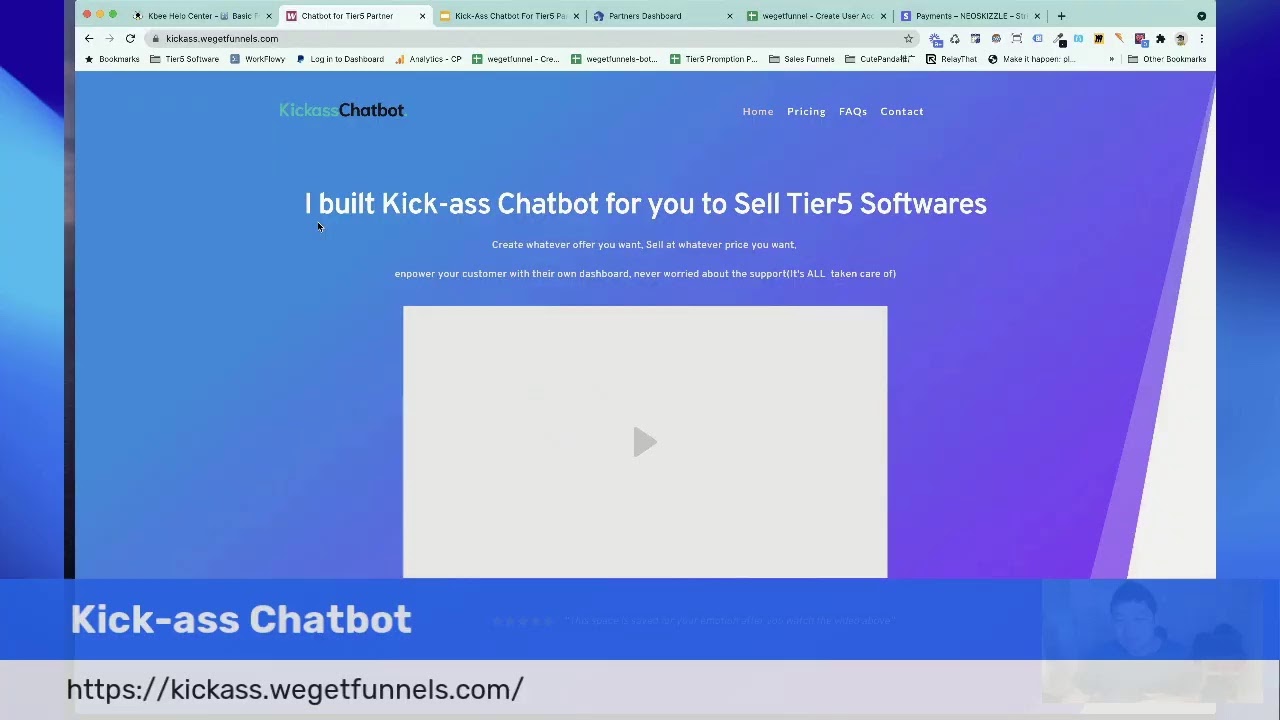Open the Tier5 Software bookmarks folder
This screenshot has width=1280, height=720.
[184, 59]
